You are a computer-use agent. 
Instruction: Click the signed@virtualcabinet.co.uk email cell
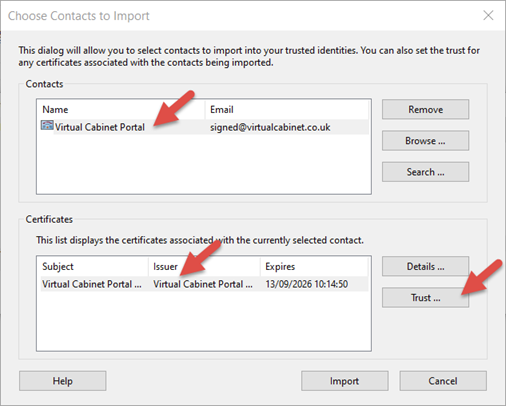[270, 127]
